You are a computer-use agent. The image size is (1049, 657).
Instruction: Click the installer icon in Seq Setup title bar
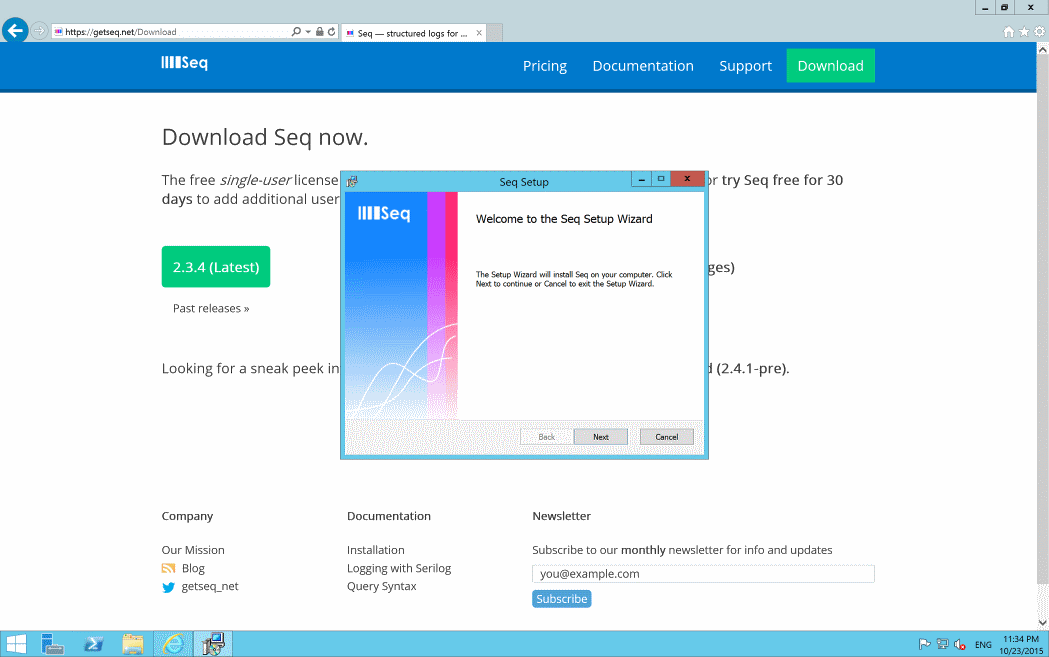click(x=353, y=181)
